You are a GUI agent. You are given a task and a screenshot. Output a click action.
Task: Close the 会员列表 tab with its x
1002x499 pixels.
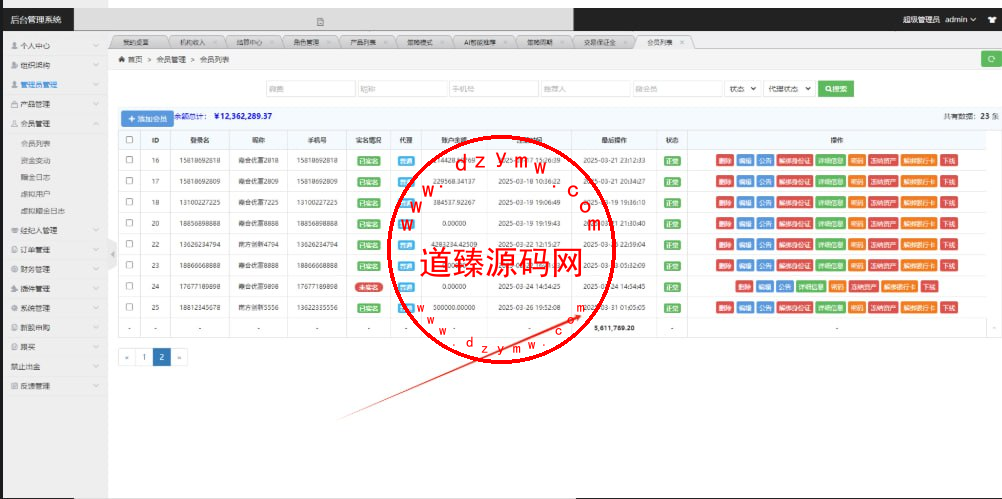pyautogui.click(x=682, y=42)
